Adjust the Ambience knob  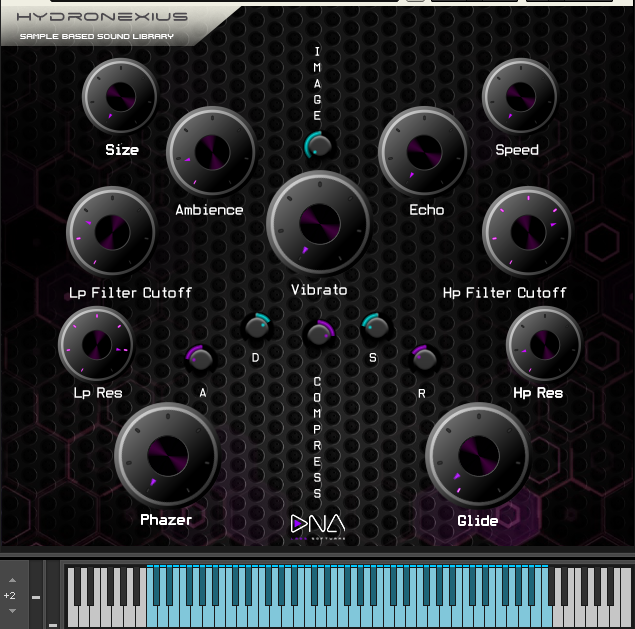click(211, 152)
